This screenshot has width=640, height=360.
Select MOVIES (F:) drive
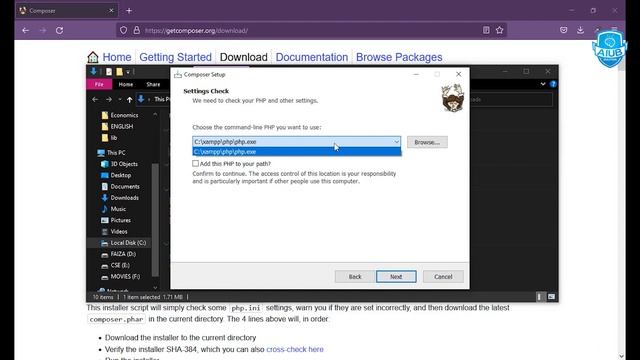(x=121, y=276)
